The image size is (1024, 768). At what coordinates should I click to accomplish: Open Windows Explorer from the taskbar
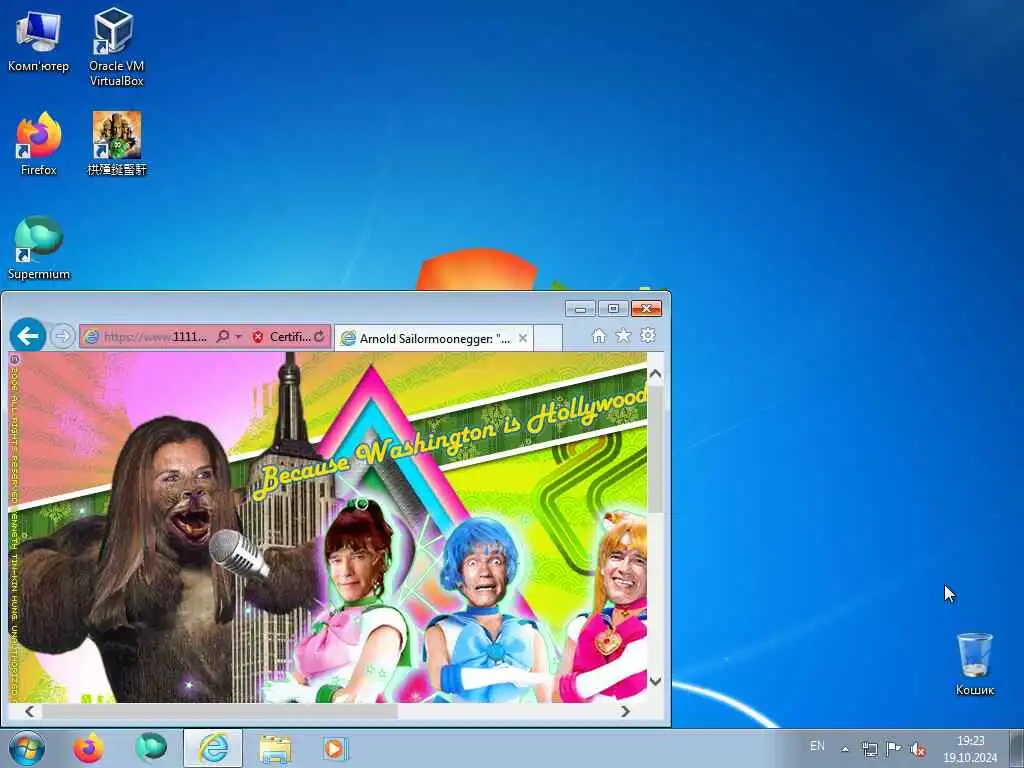tap(275, 748)
